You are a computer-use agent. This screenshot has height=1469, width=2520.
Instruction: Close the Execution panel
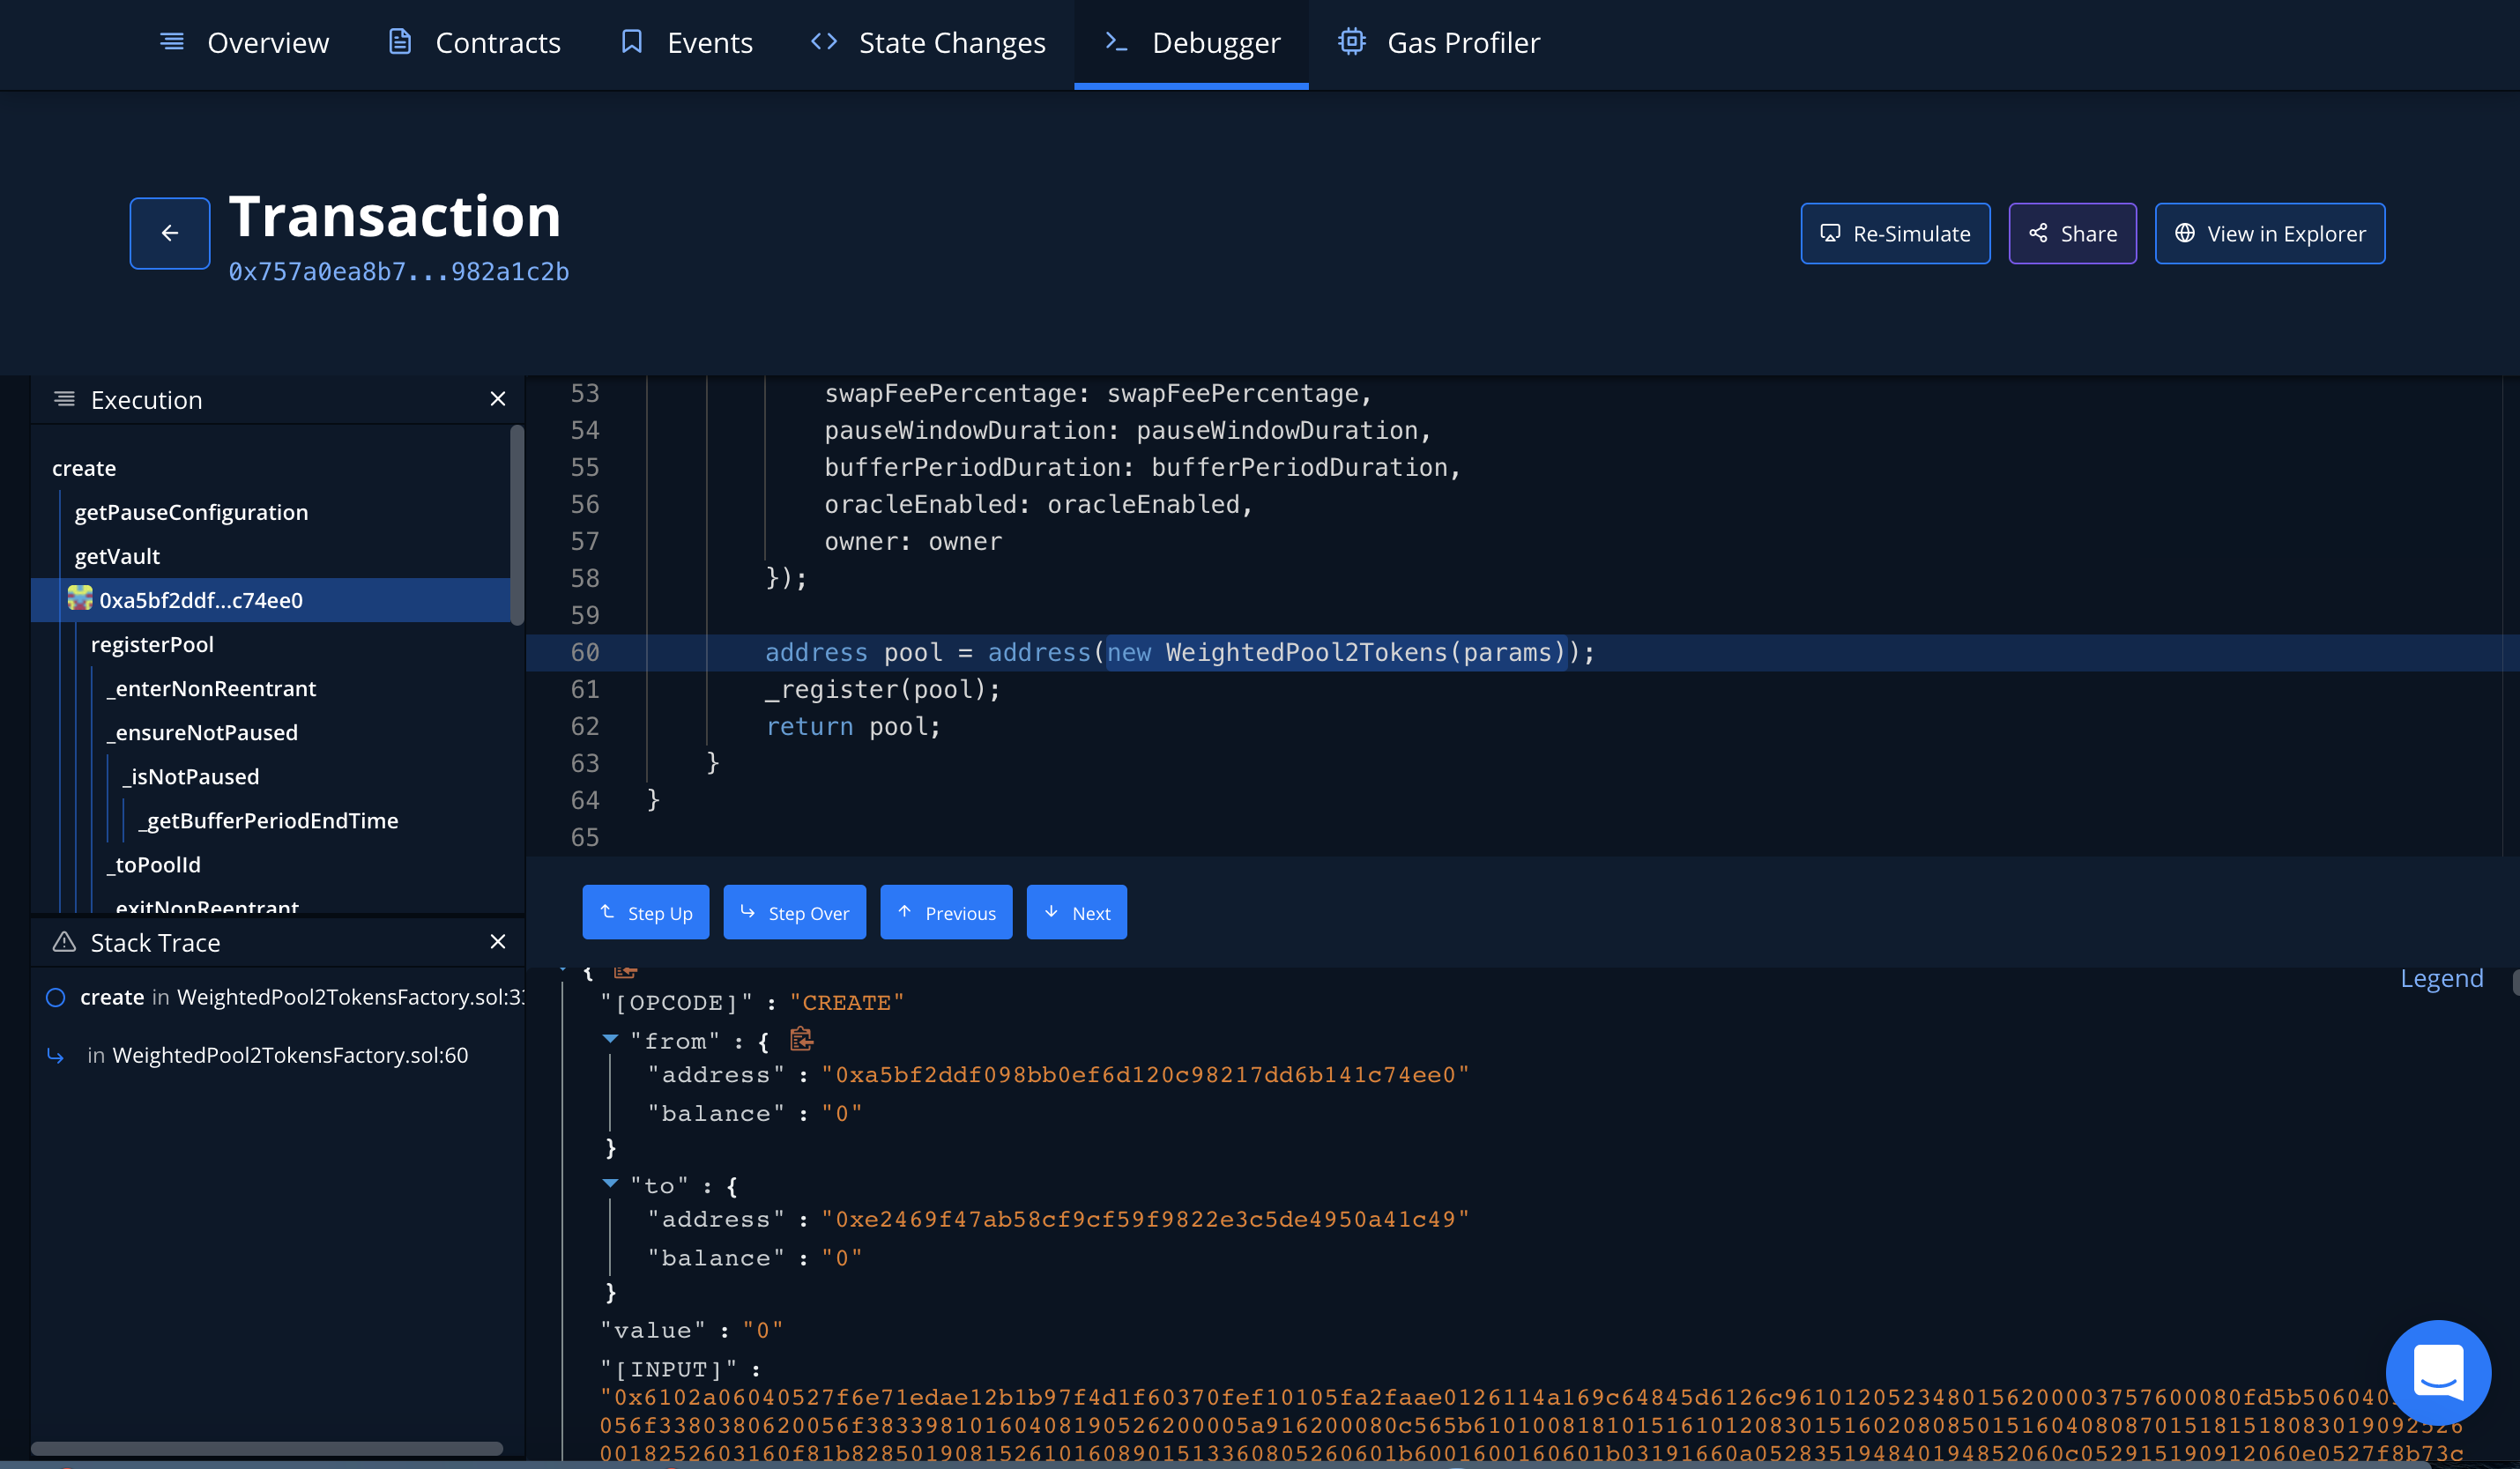click(x=498, y=399)
